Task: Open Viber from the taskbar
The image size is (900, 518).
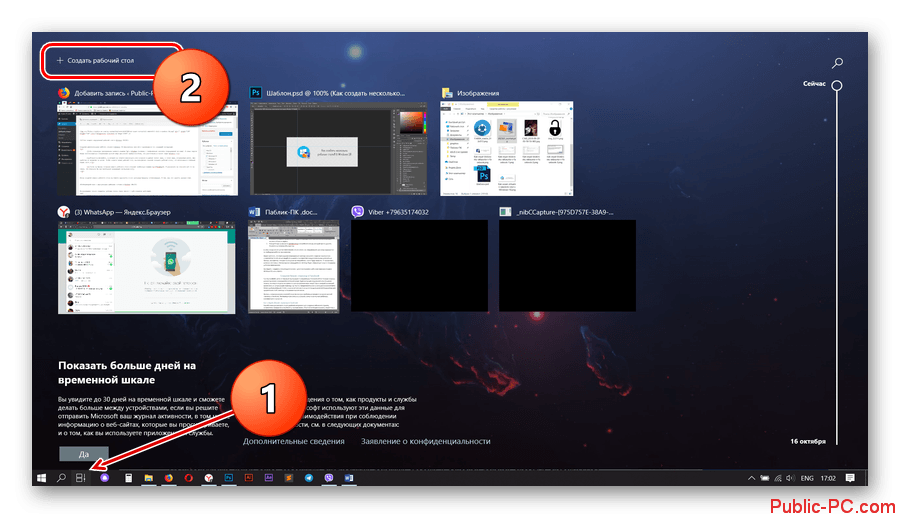Action: pos(328,478)
